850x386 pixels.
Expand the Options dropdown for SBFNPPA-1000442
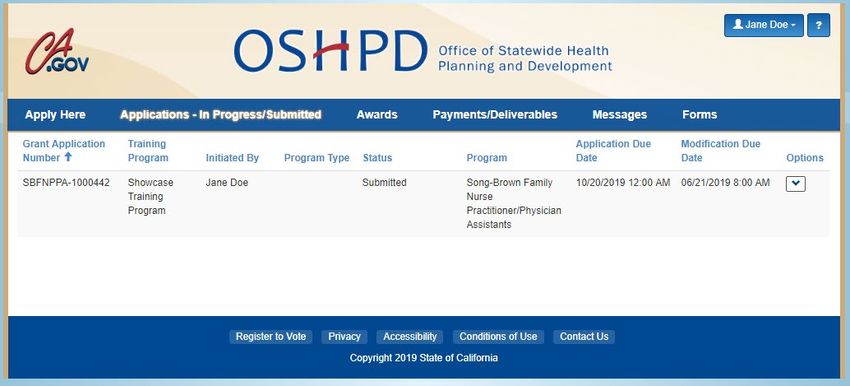(x=795, y=184)
